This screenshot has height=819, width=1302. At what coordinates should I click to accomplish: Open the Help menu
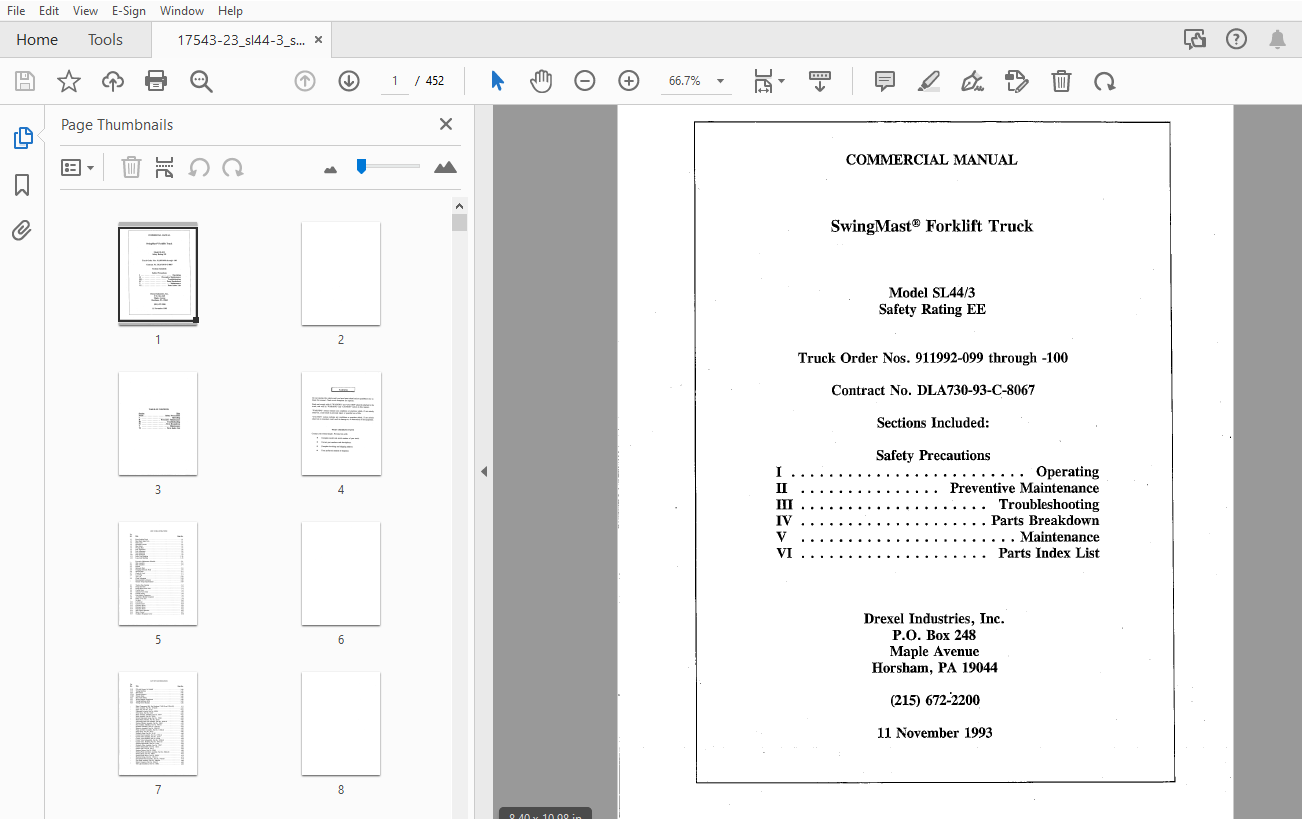click(x=230, y=10)
